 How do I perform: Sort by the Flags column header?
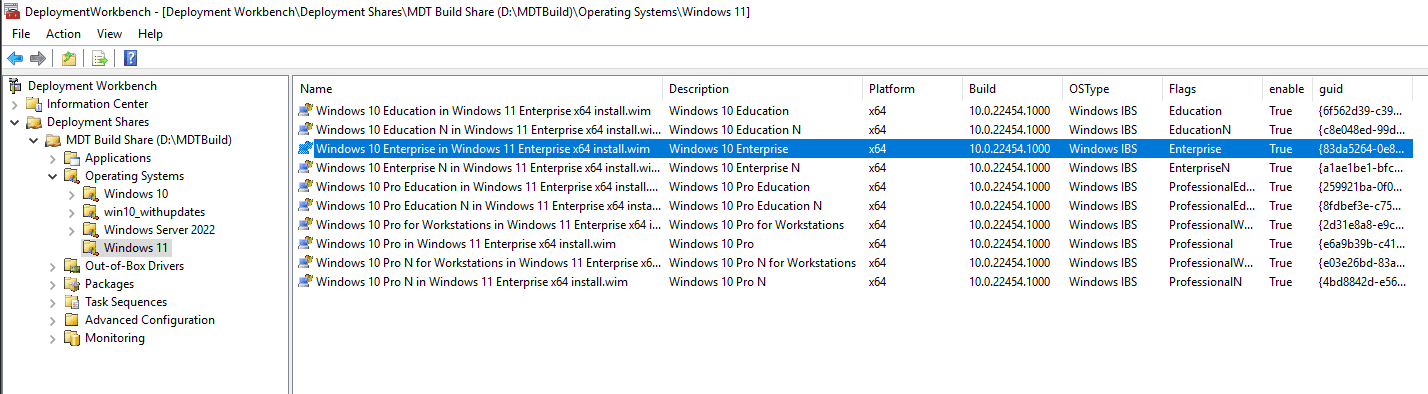(x=1212, y=89)
